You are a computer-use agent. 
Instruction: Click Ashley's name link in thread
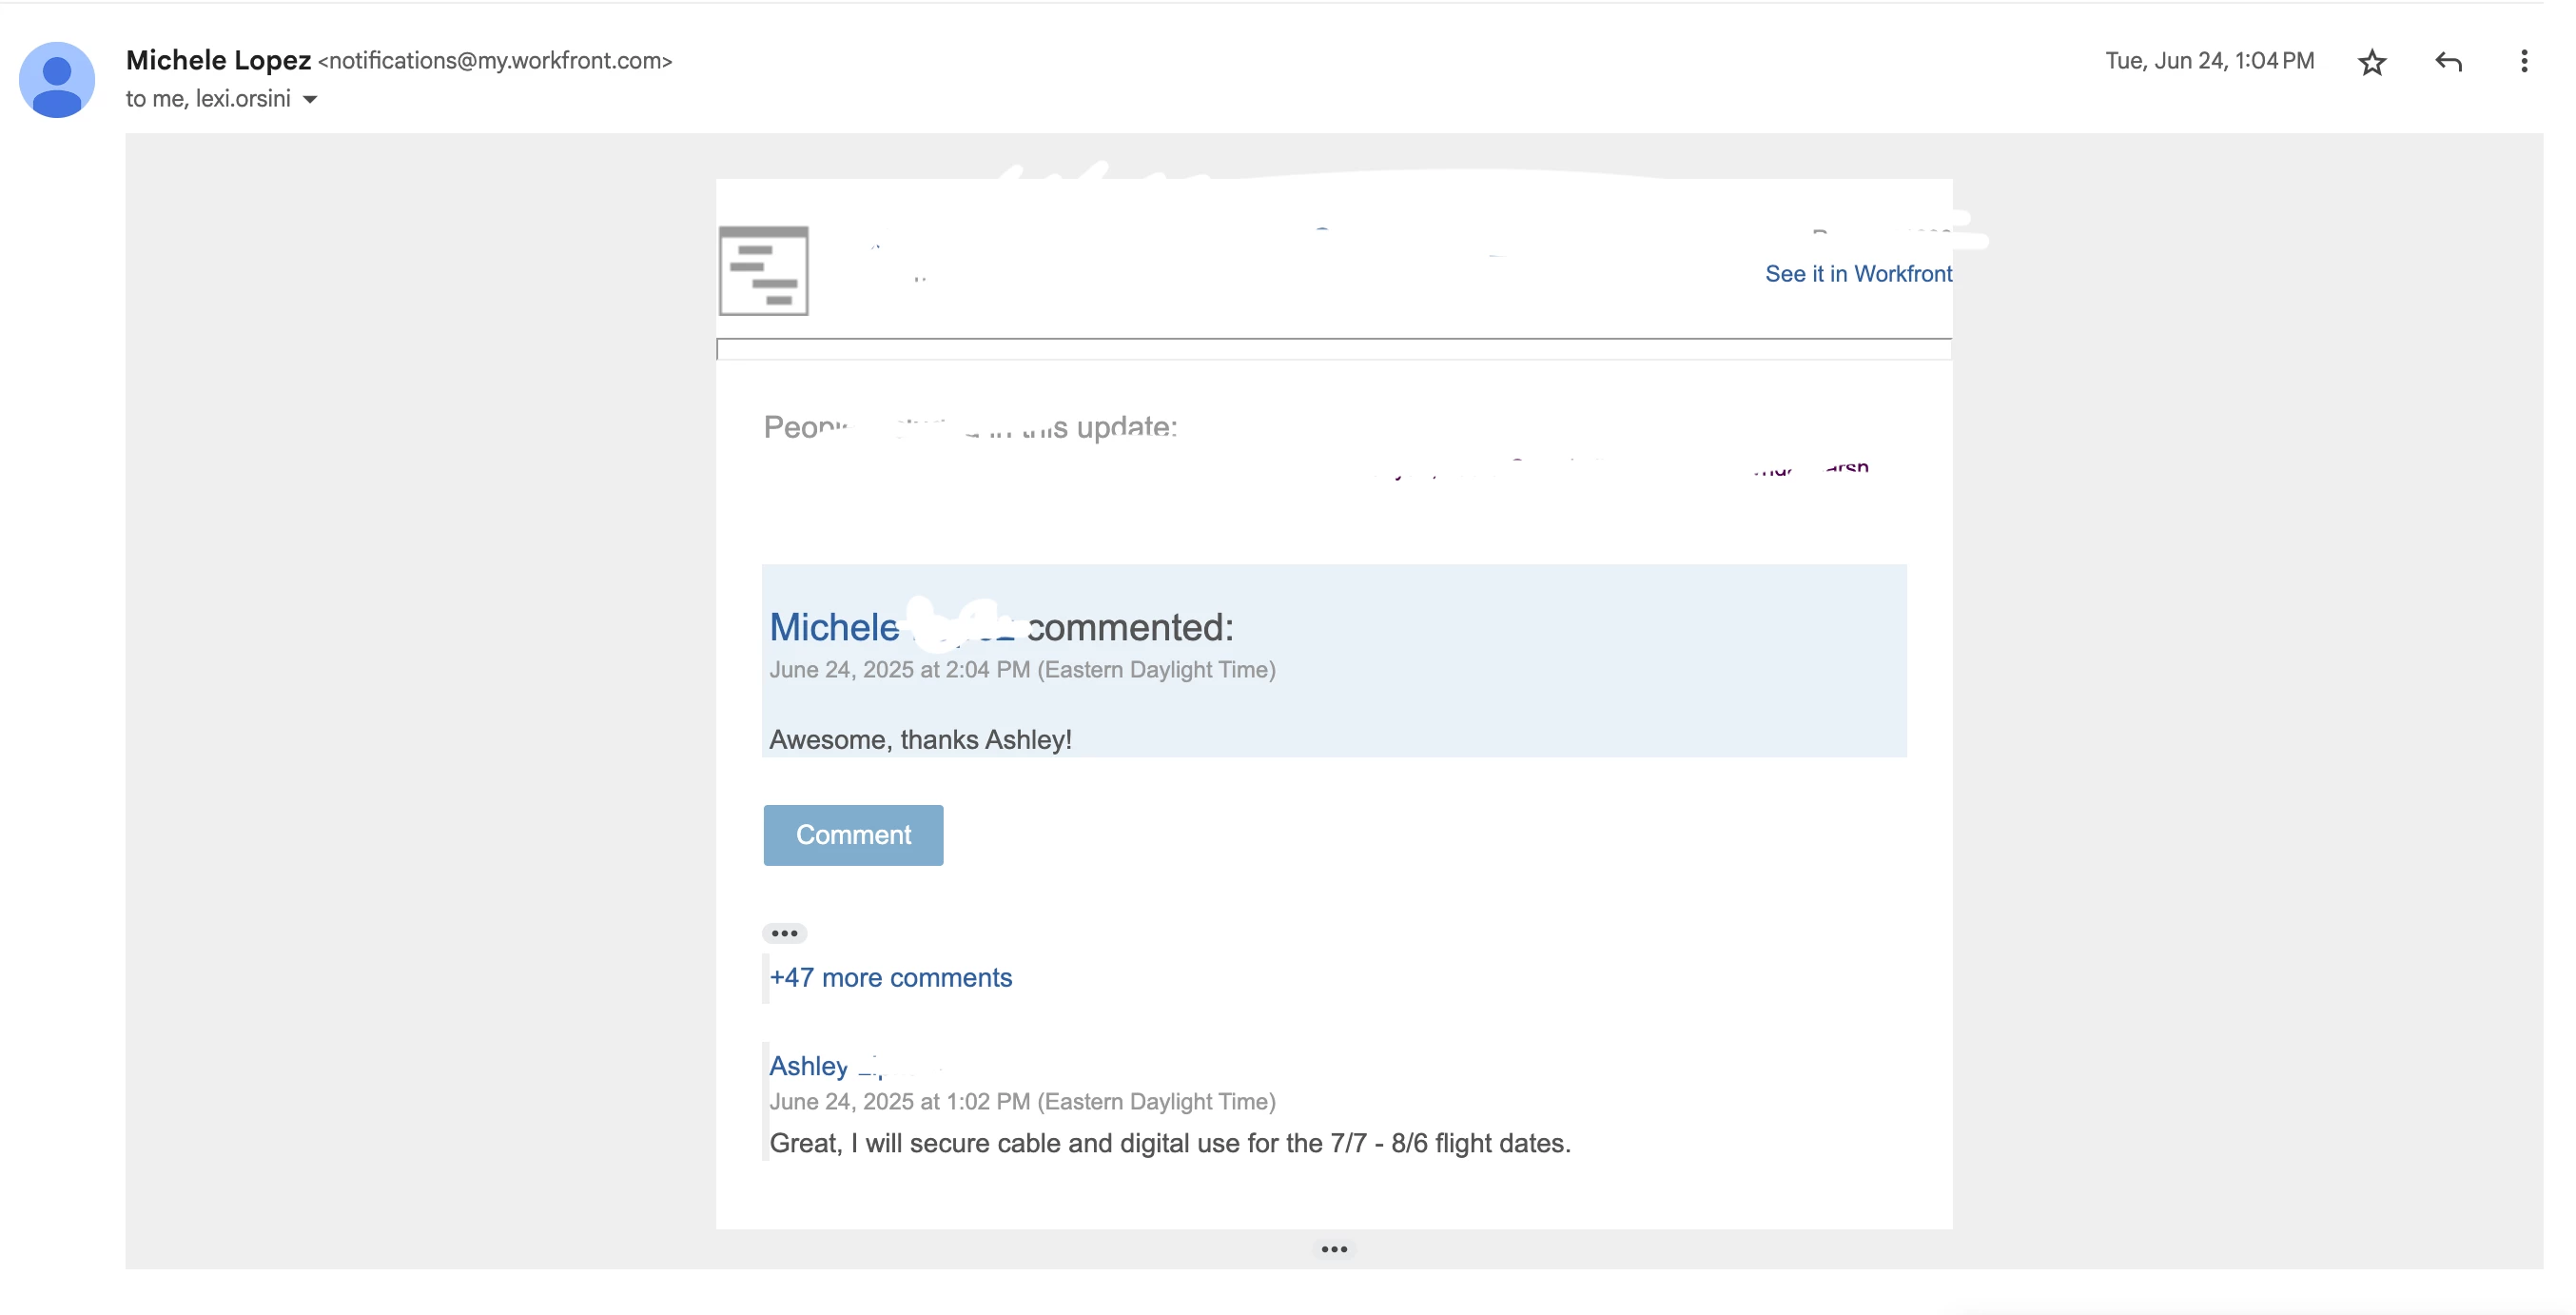(808, 1066)
